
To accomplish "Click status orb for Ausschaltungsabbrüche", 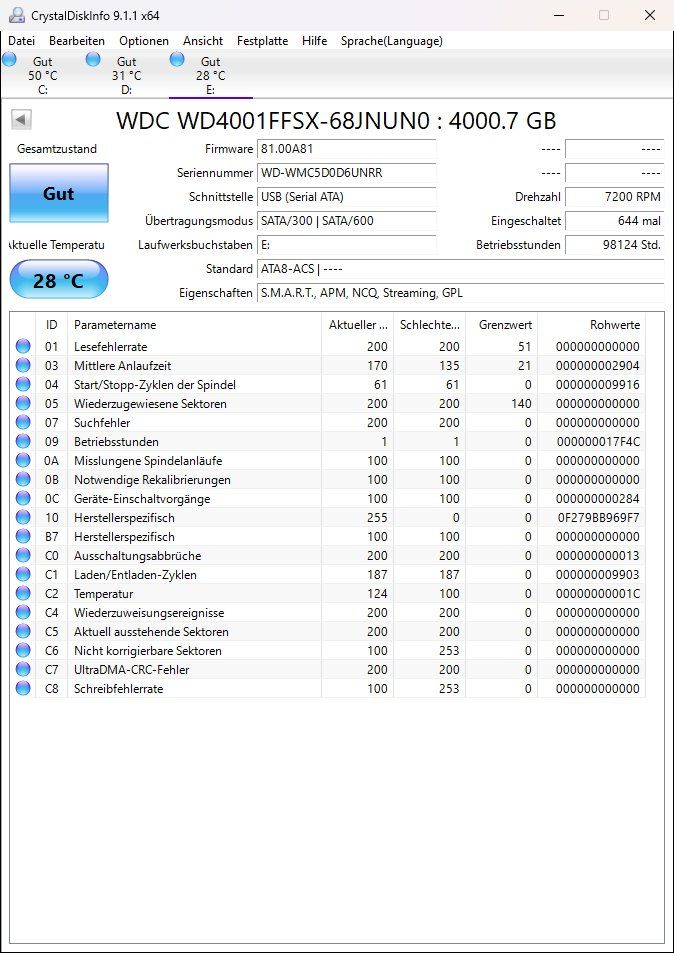I will [22, 556].
